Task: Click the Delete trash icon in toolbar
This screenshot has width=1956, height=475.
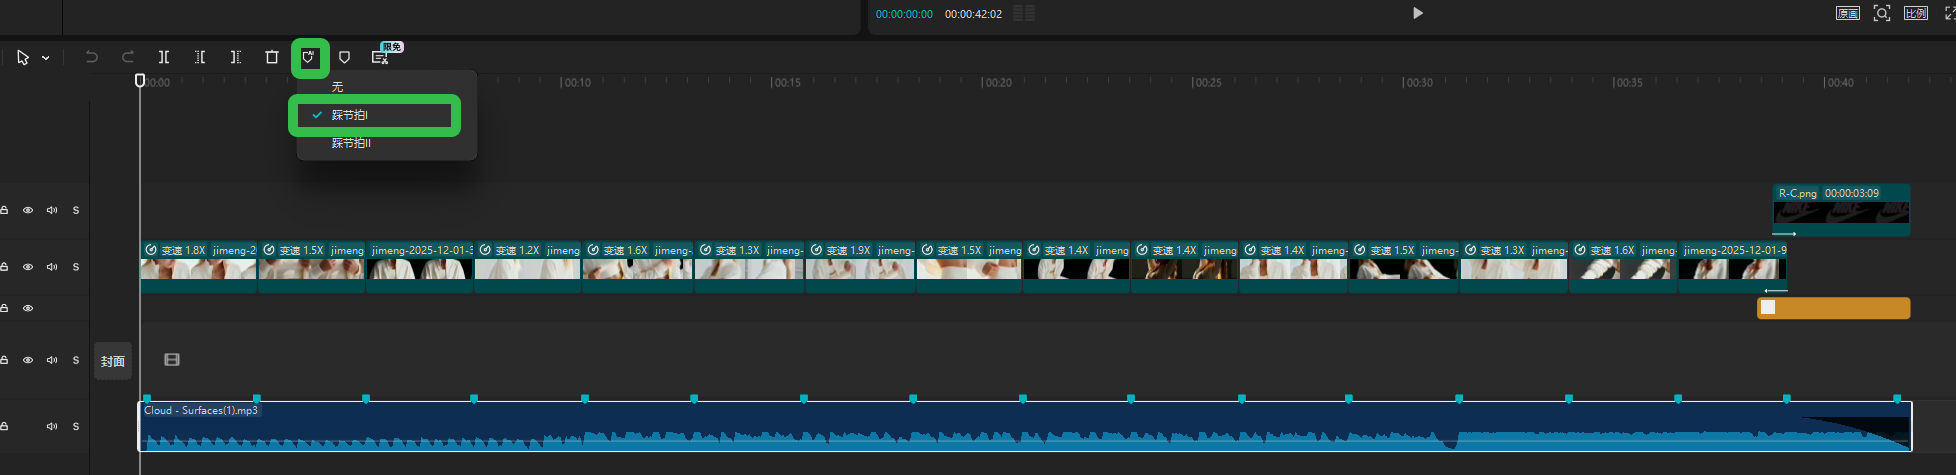Action: tap(271, 57)
